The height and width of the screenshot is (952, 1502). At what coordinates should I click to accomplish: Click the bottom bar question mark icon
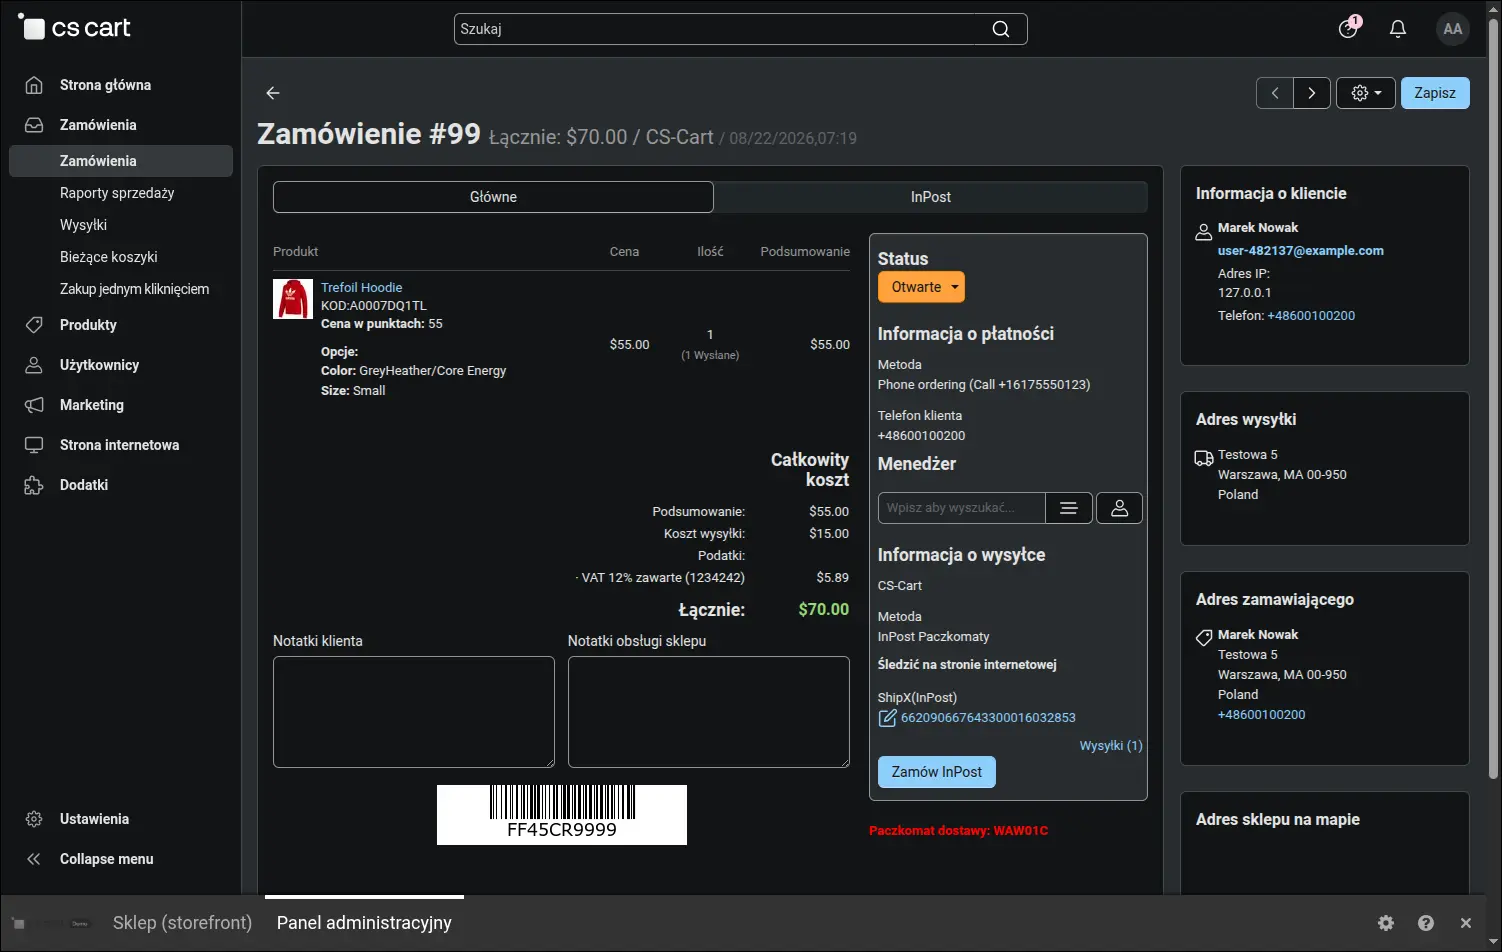[x=1426, y=923]
